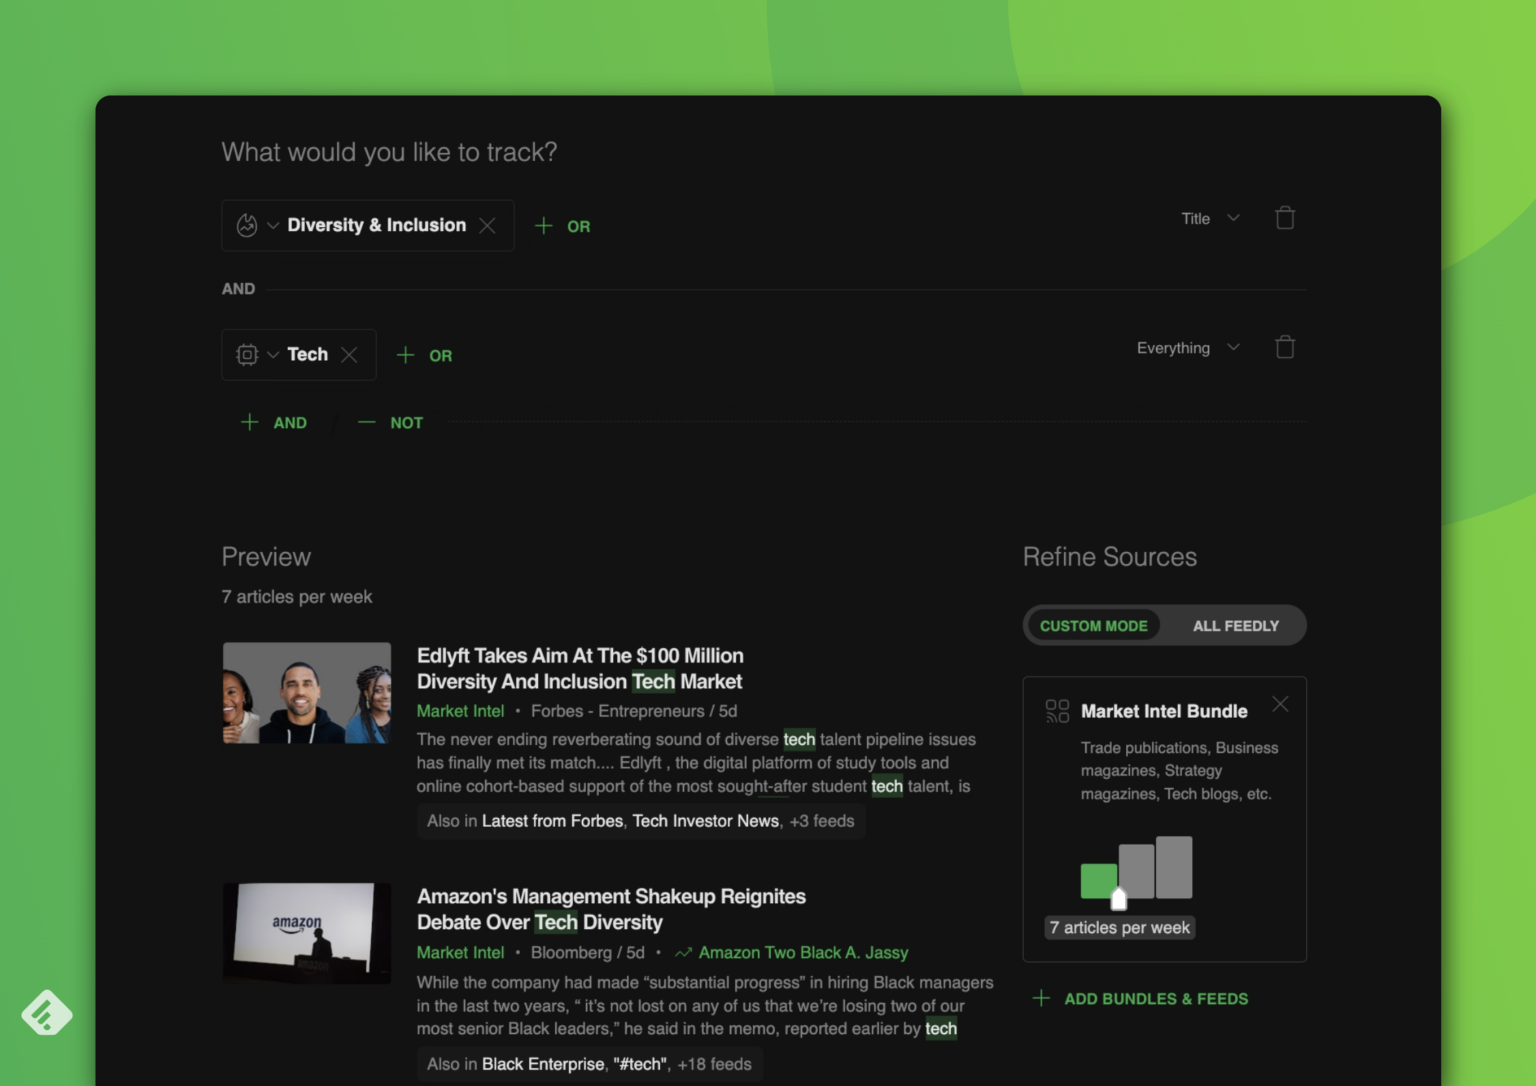Open the "#tech" feed link
This screenshot has width=1536, height=1086.
(639, 1064)
